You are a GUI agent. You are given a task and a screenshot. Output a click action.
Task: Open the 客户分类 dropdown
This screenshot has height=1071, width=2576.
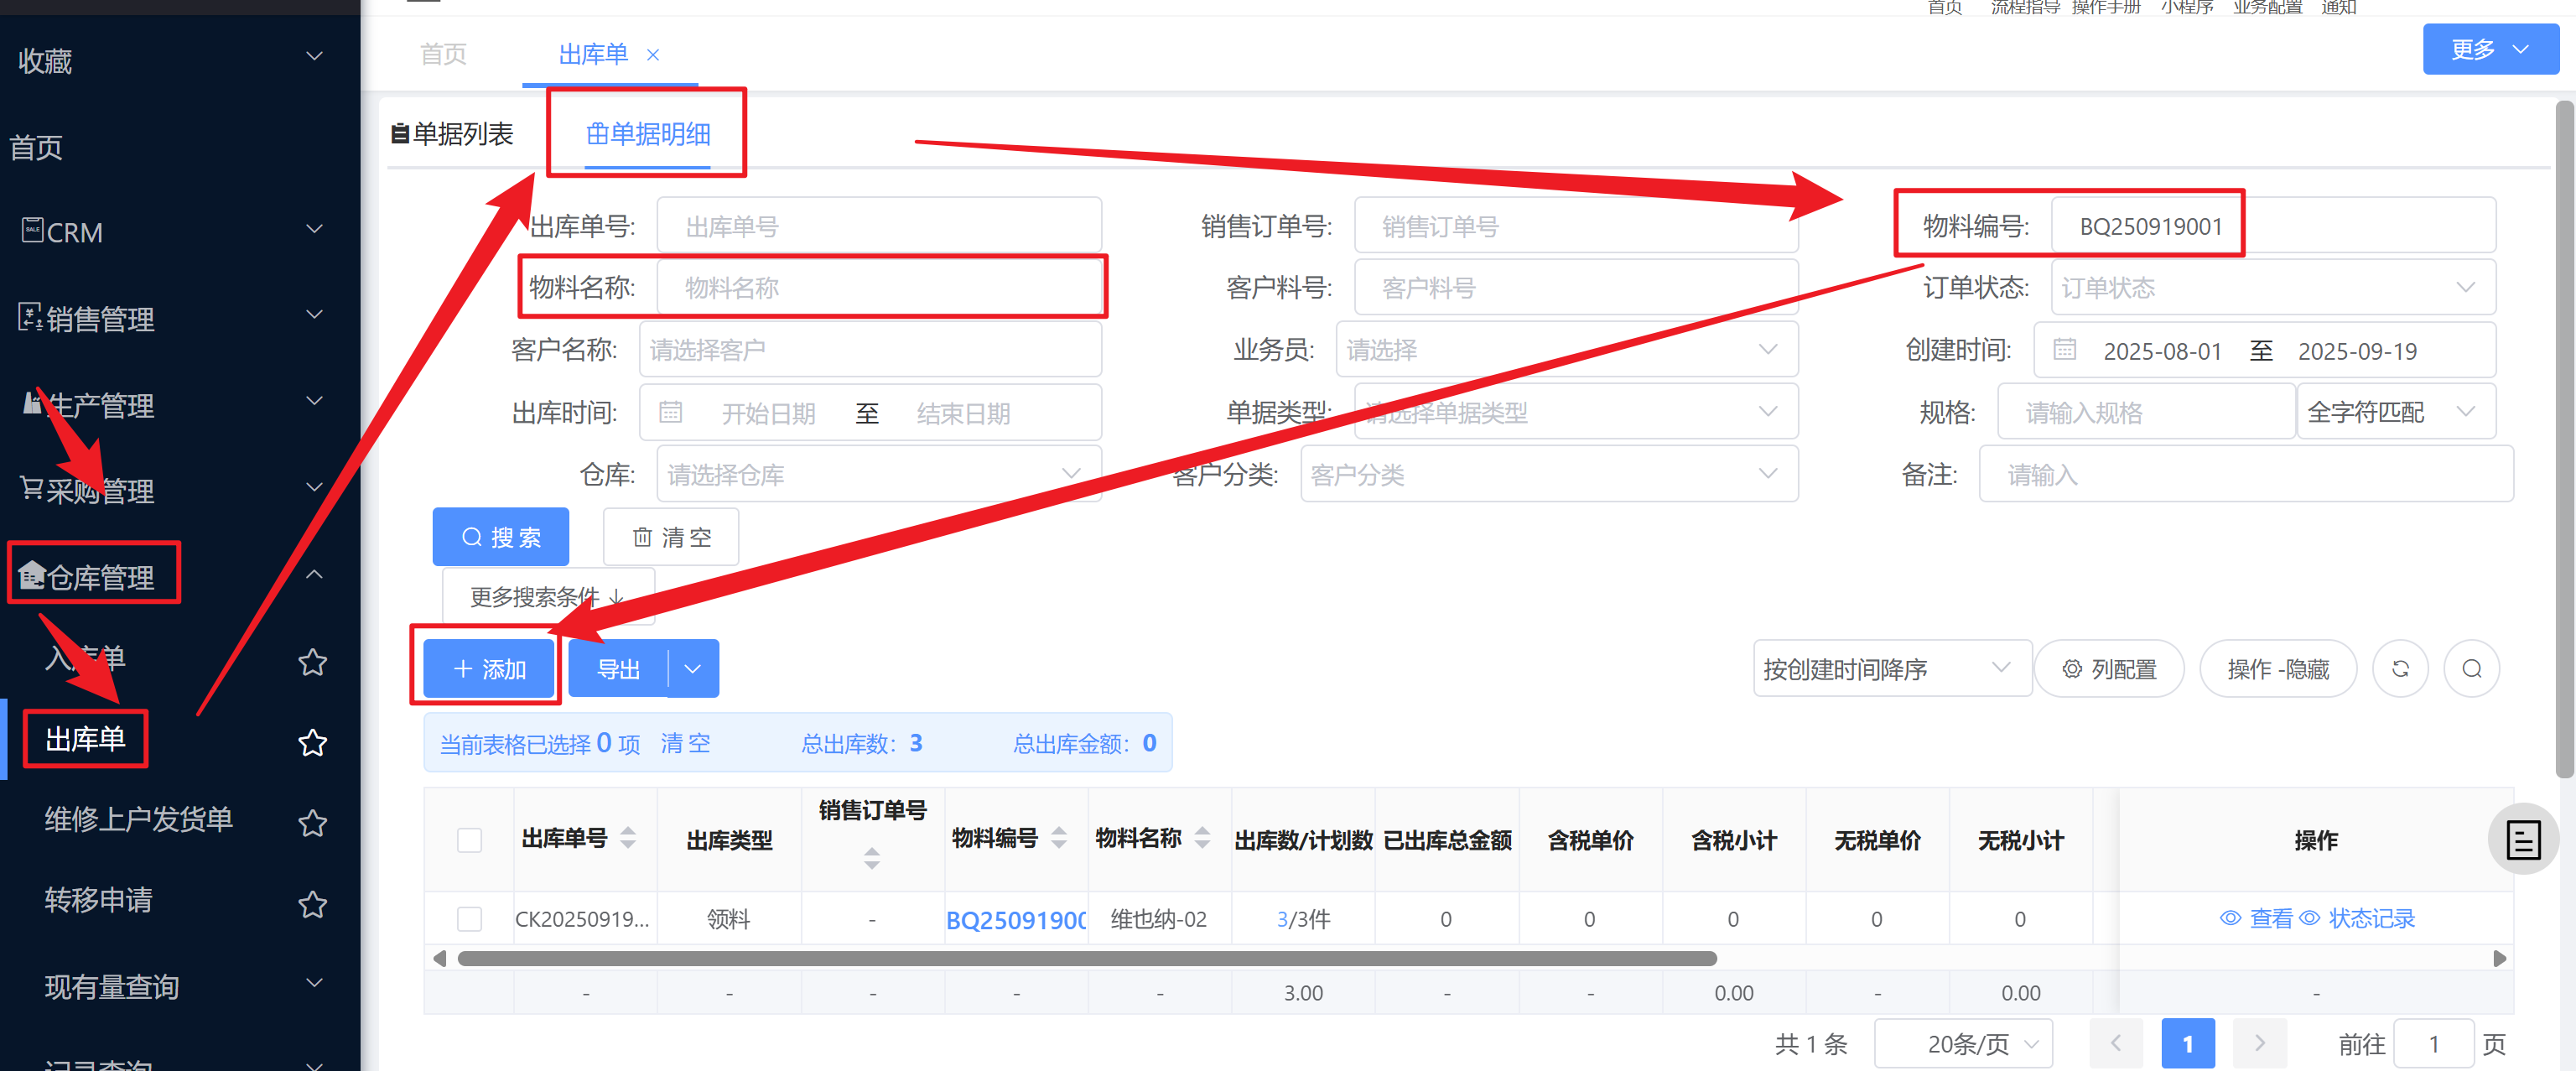(x=1548, y=473)
